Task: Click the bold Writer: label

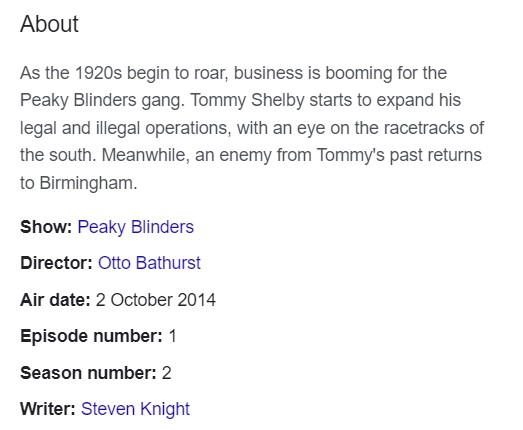Action: coord(48,409)
